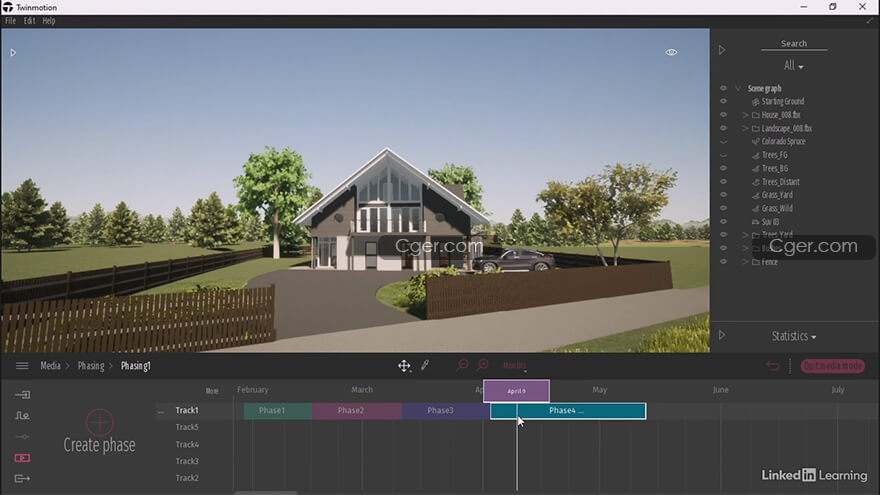Toggle visibility of Trees_Distant

(723, 182)
